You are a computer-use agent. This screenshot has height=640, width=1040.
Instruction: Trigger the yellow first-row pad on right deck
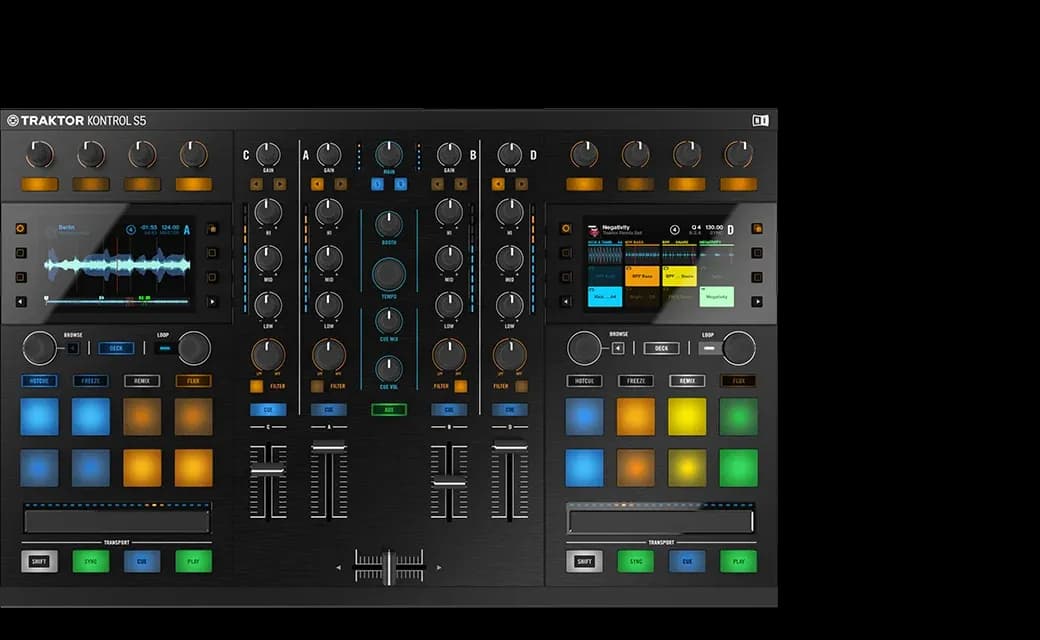point(687,416)
